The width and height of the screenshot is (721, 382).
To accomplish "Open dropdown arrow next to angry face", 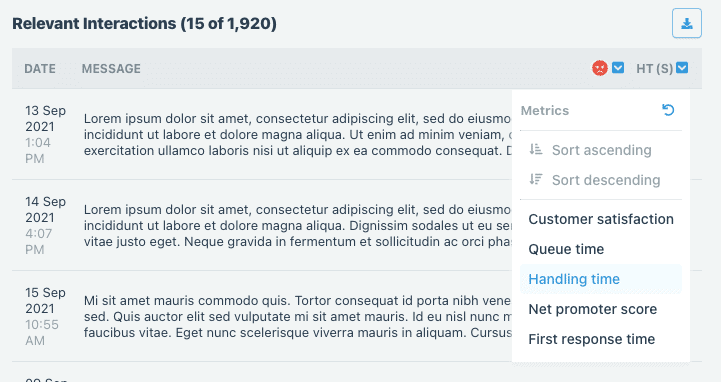I will 618,68.
